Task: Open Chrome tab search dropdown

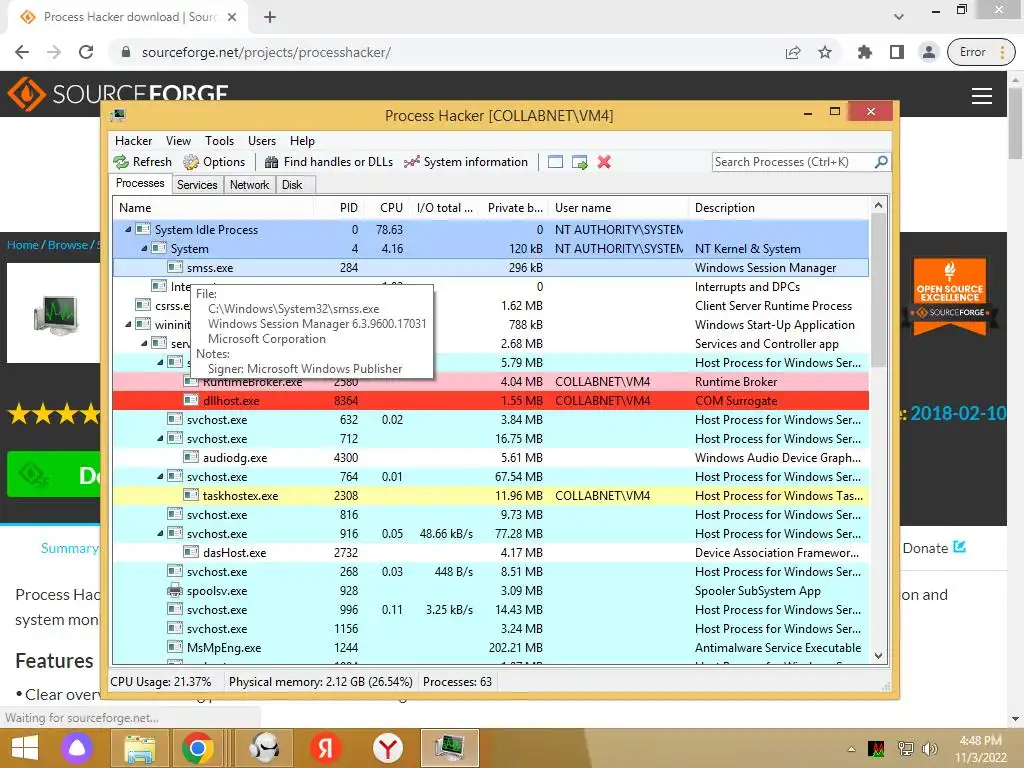Action: (x=899, y=17)
